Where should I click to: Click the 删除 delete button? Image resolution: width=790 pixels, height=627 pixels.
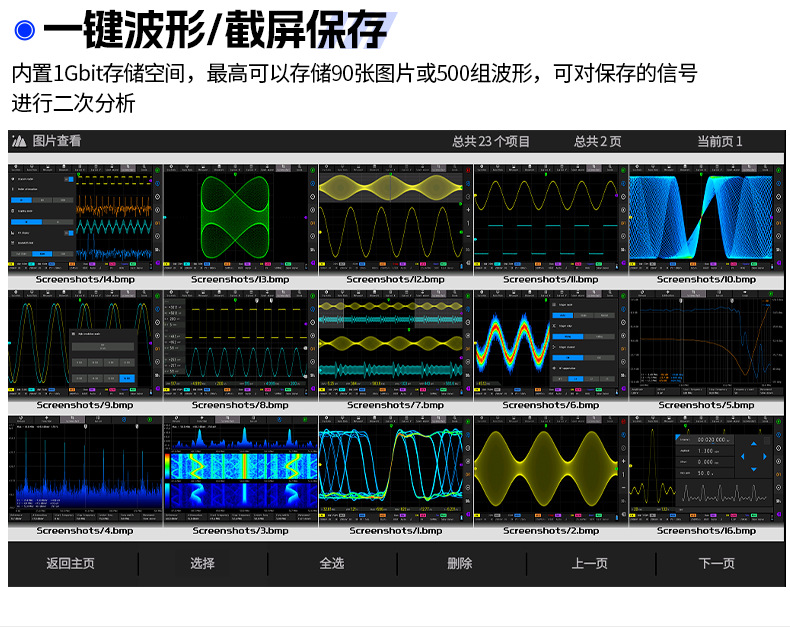[x=460, y=563]
